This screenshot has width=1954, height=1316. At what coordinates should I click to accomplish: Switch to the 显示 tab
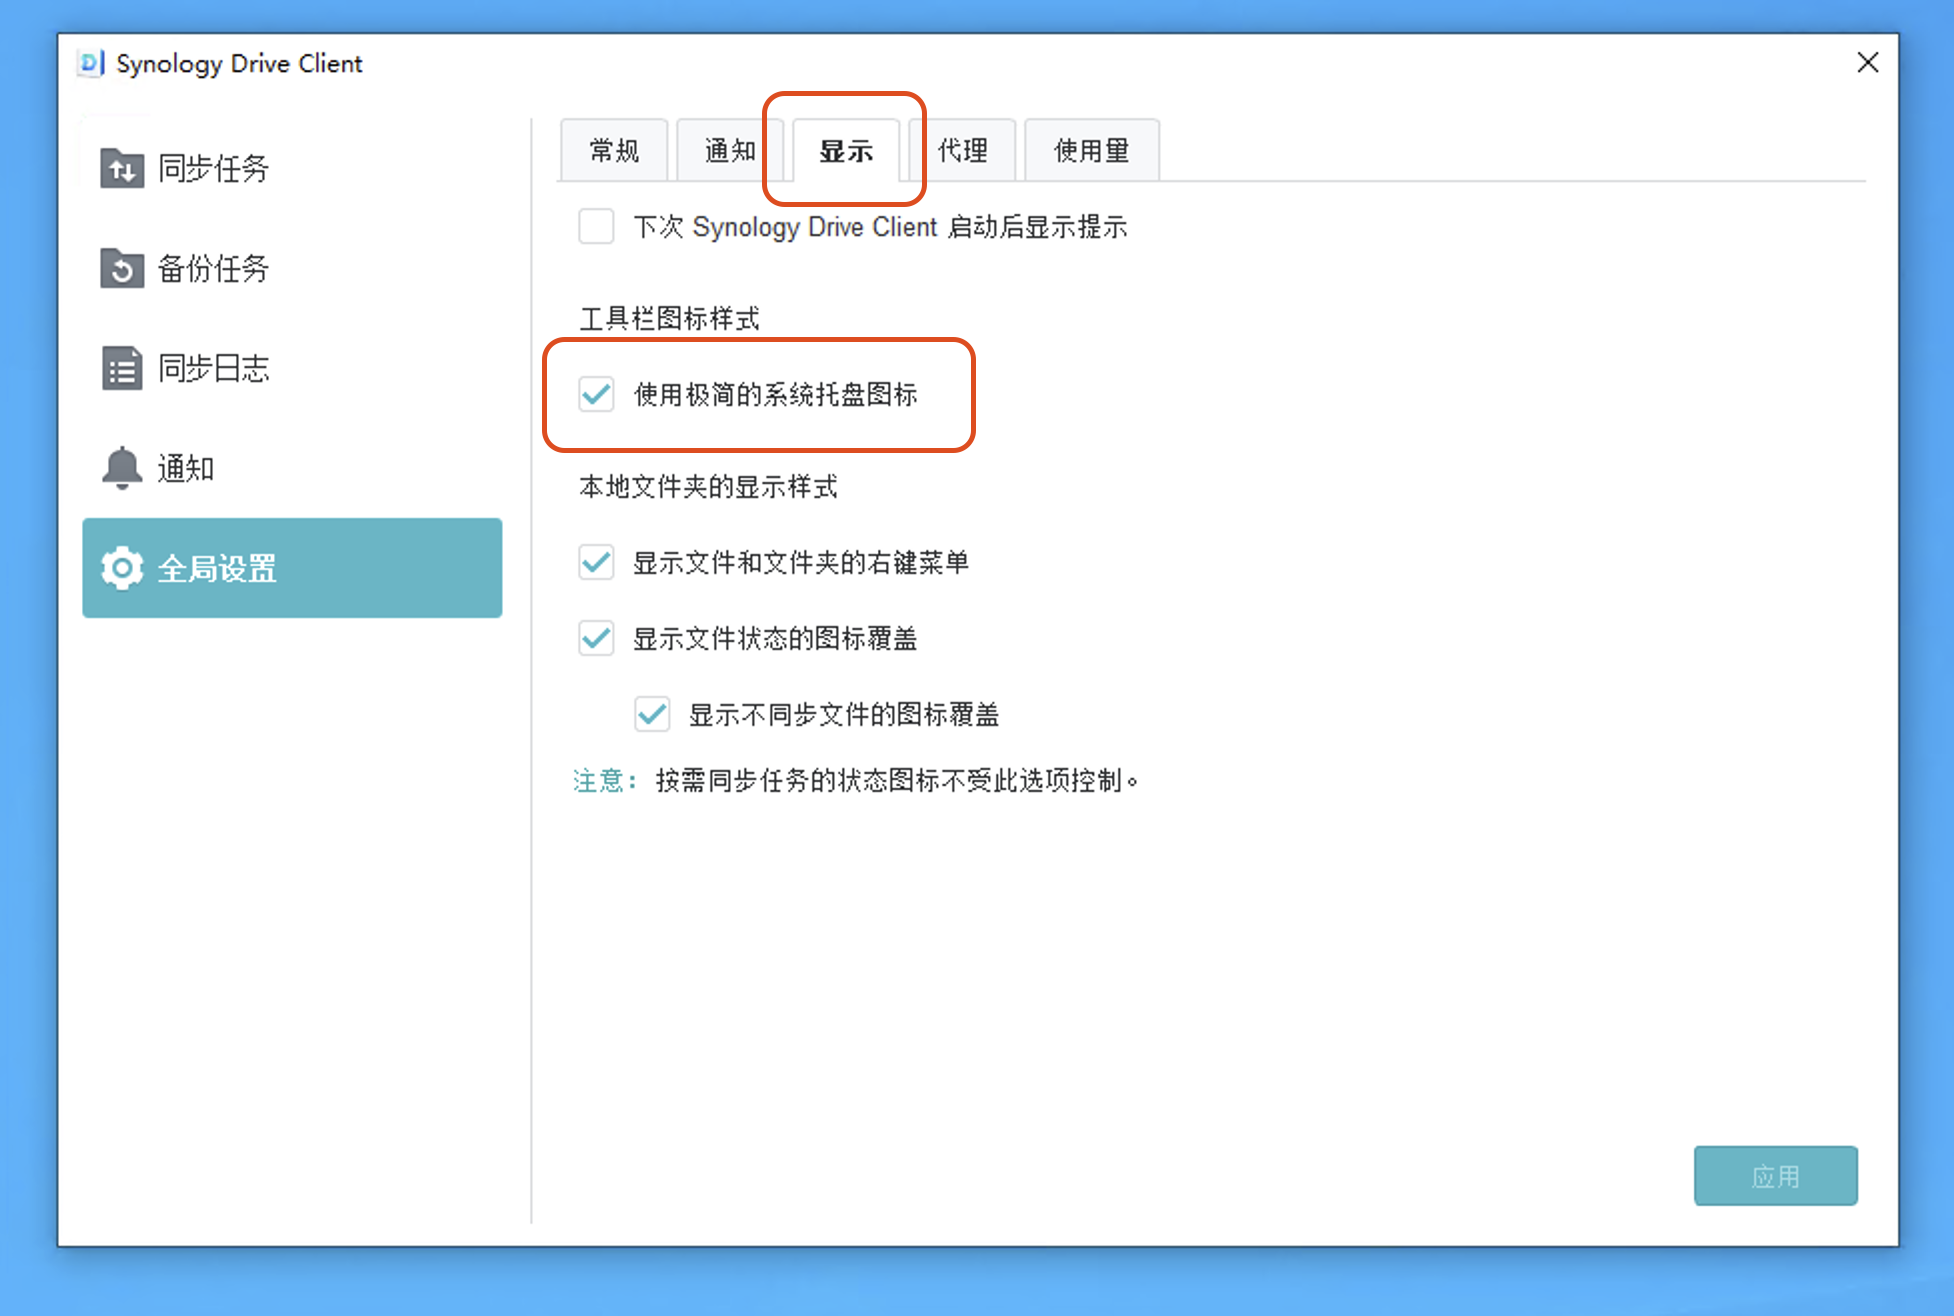coord(846,151)
